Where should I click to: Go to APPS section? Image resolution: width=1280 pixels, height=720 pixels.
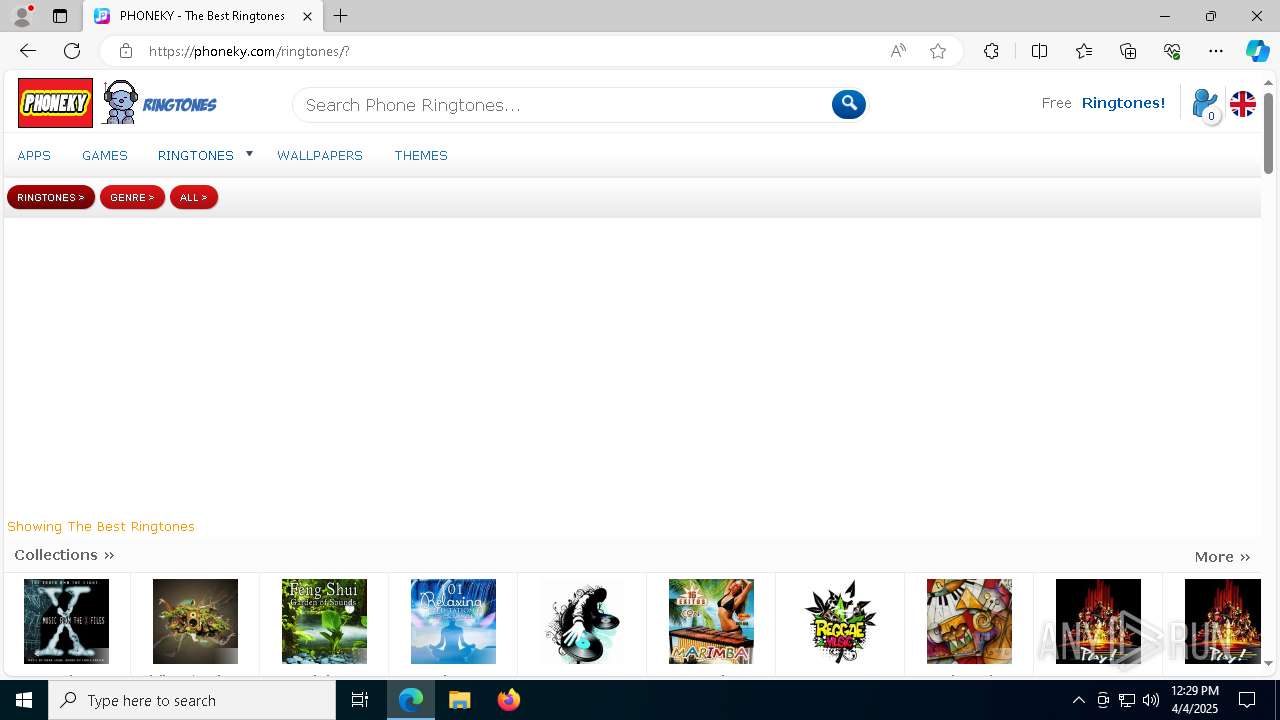(34, 155)
